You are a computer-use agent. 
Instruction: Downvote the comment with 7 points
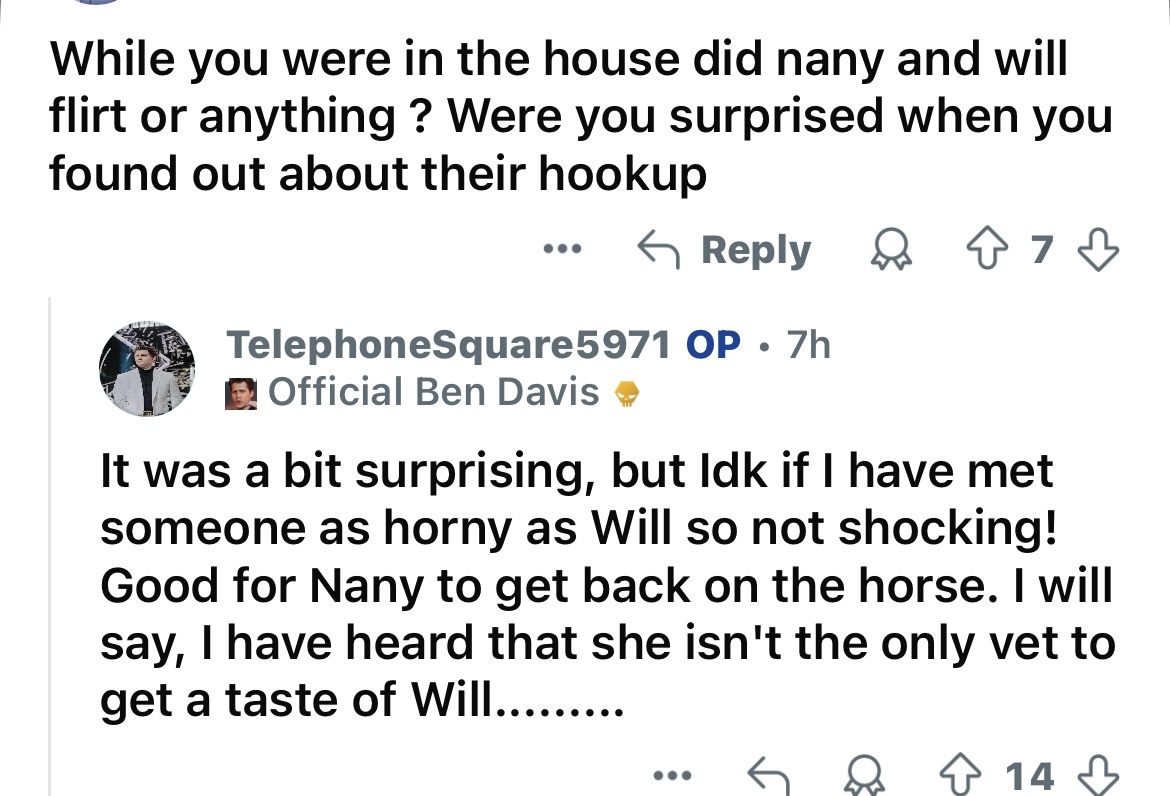[1099, 249]
